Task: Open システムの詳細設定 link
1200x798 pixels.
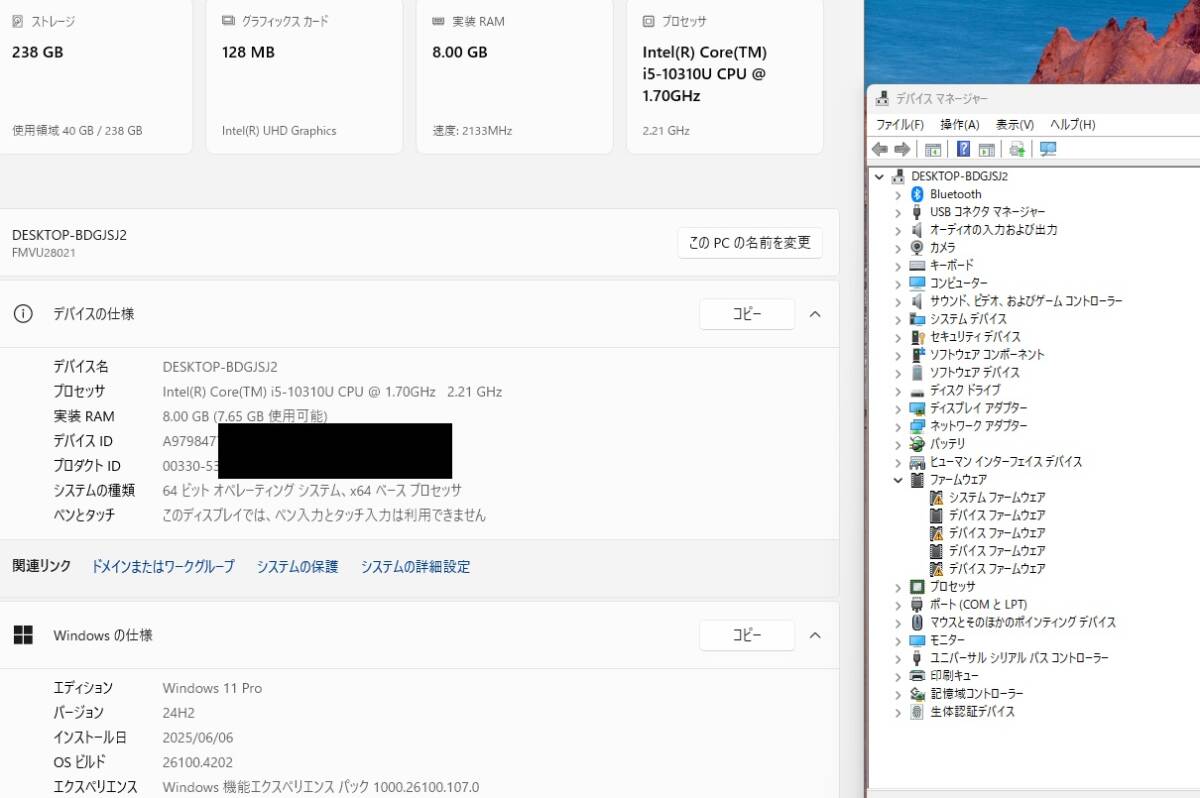Action: pyautogui.click(x=415, y=567)
